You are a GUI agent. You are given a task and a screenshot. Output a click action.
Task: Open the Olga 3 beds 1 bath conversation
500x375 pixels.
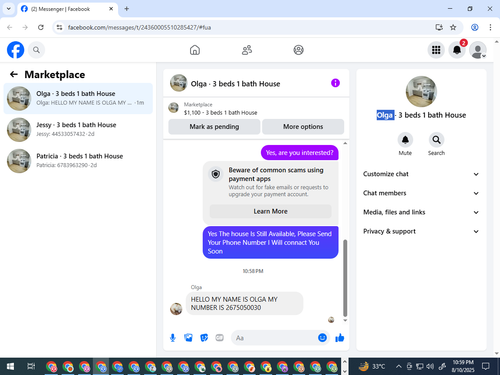pyautogui.click(x=78, y=98)
